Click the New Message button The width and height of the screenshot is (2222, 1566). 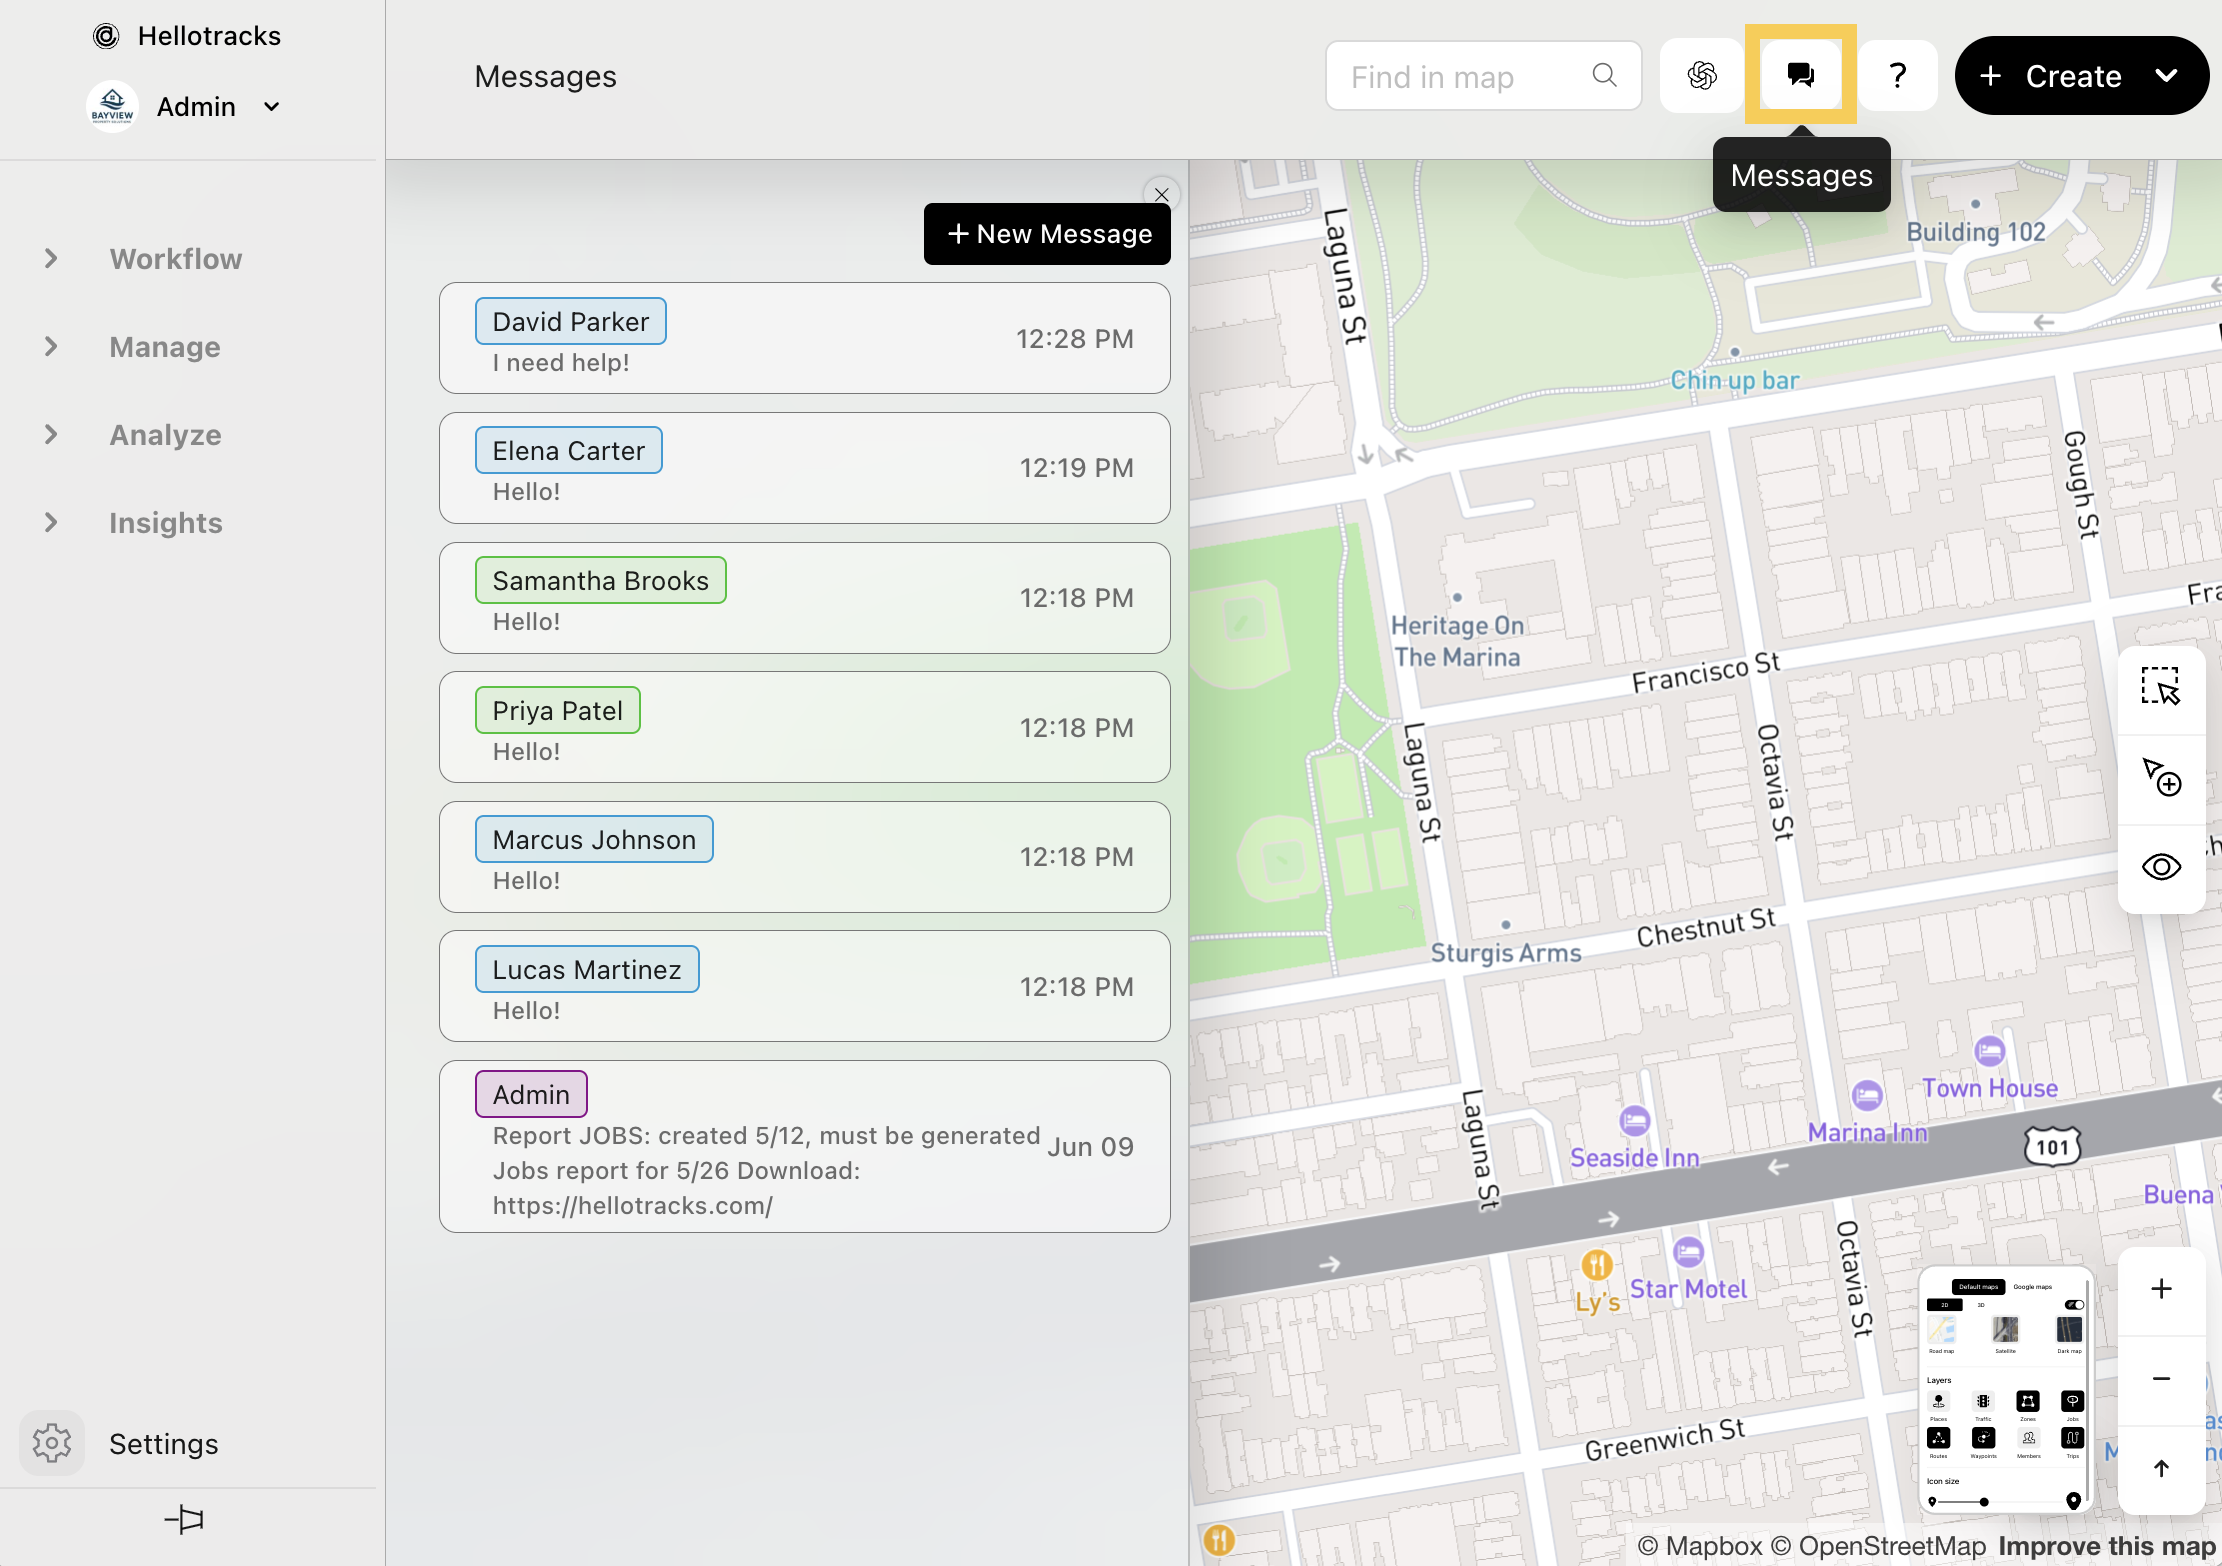point(1046,234)
